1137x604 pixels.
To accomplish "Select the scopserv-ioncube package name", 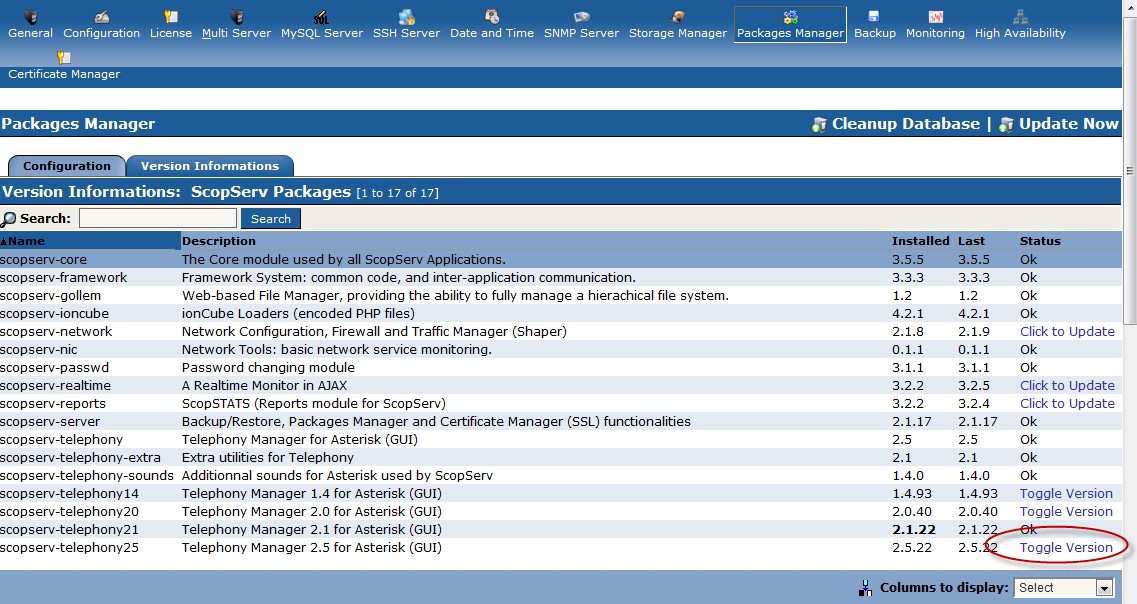I will point(54,314).
